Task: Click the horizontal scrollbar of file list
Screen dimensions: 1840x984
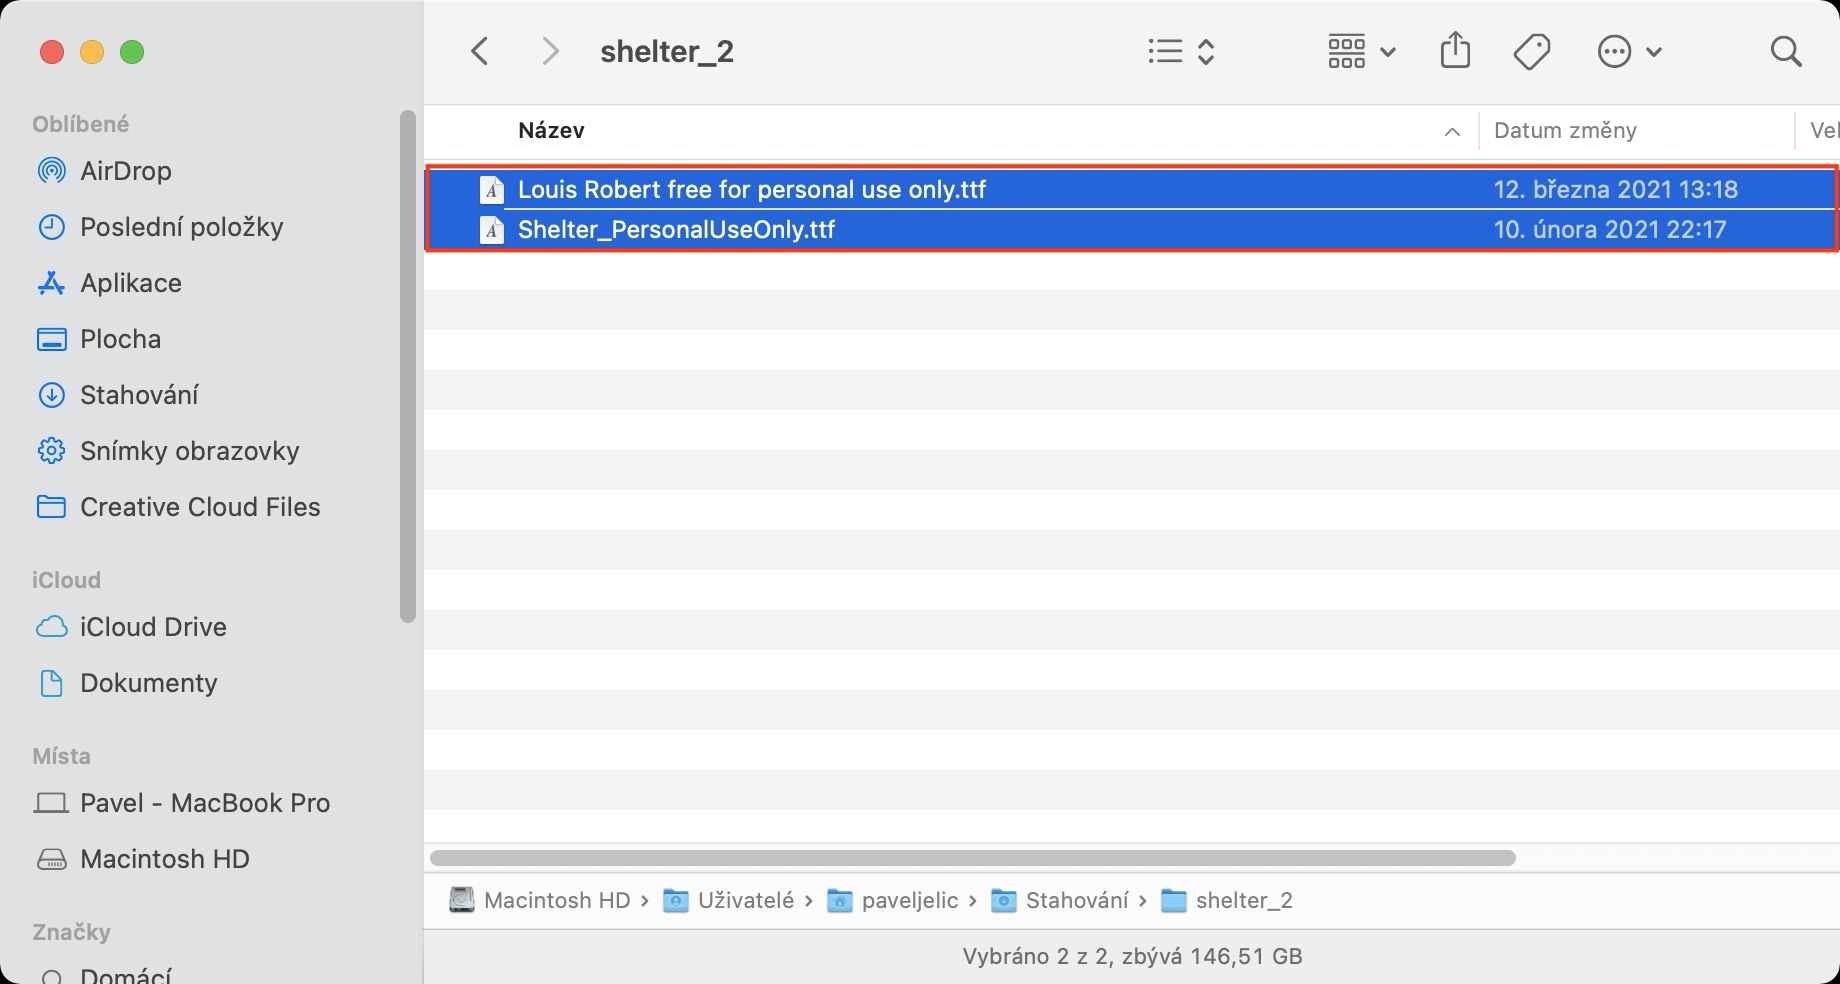Action: click(x=972, y=858)
